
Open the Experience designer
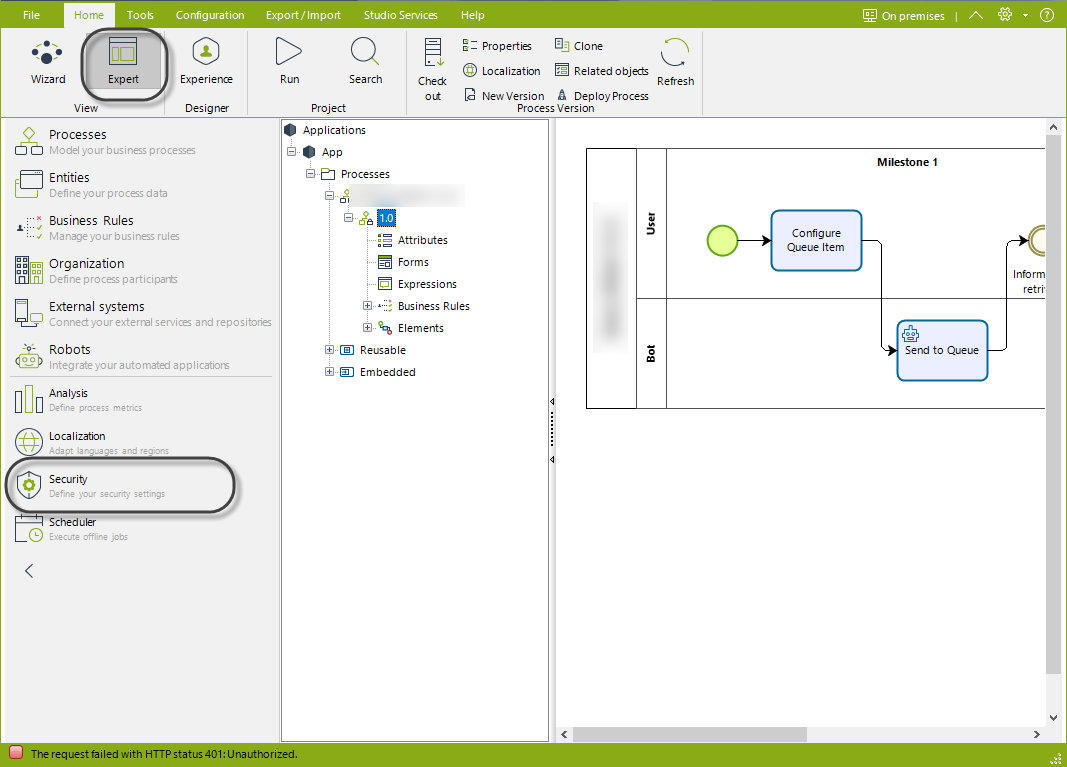[206, 62]
